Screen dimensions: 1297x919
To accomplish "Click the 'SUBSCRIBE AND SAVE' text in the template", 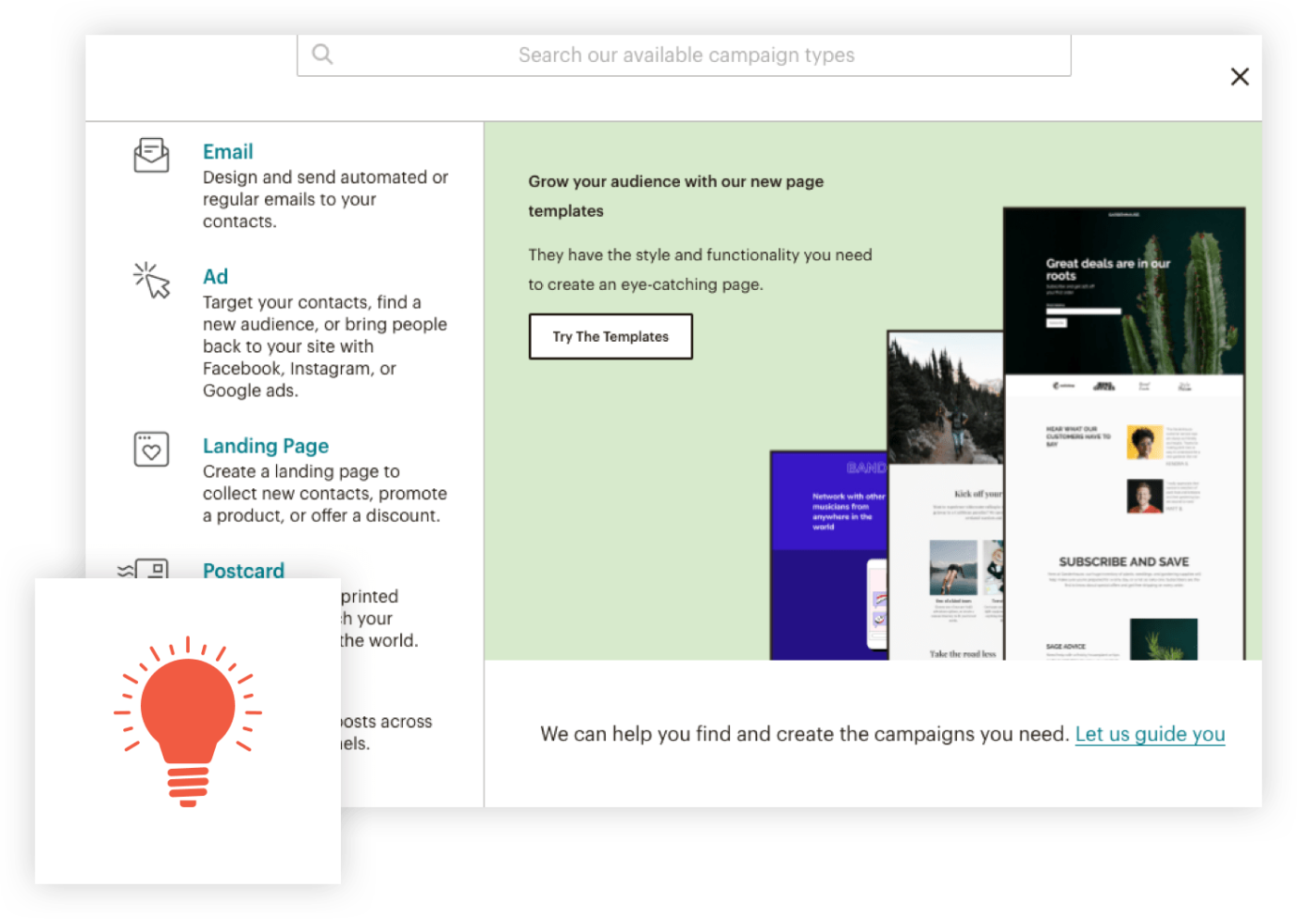I will [1124, 562].
